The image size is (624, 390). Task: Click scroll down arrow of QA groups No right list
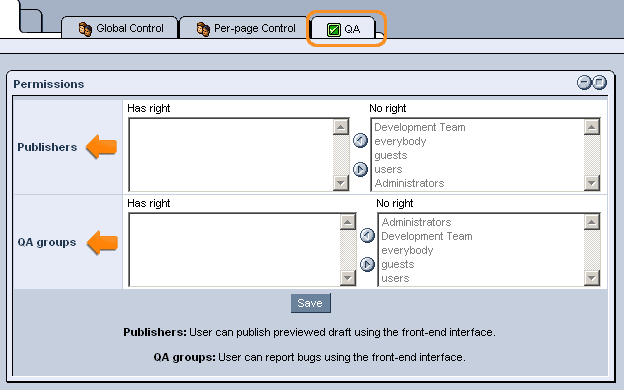coord(592,278)
